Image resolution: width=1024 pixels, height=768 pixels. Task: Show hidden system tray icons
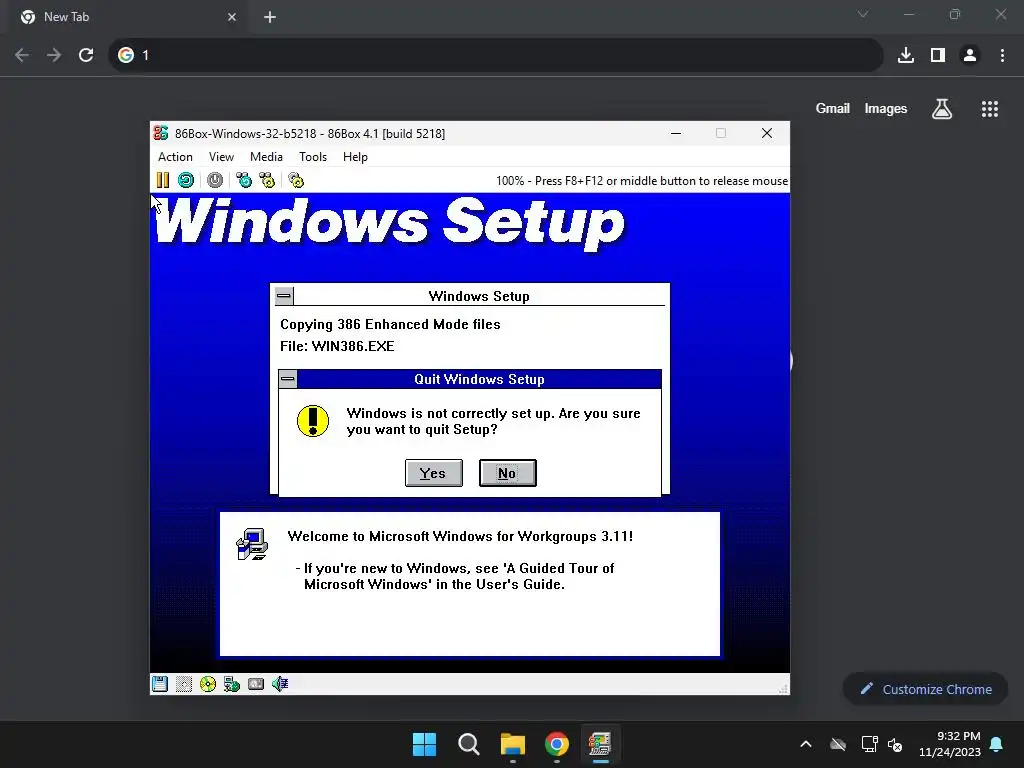click(x=806, y=744)
